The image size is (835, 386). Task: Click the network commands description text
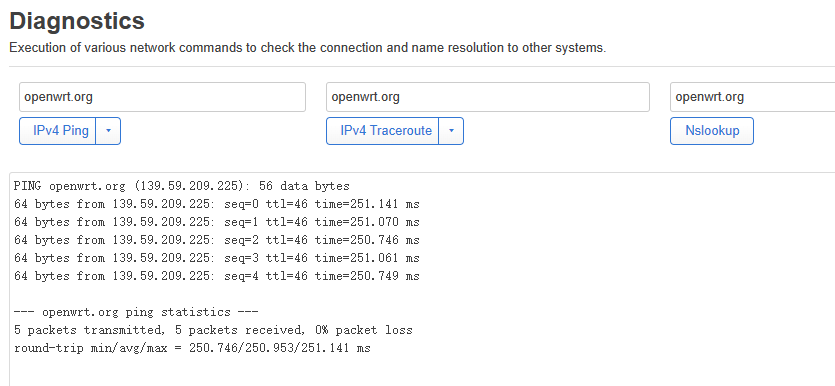(308, 48)
